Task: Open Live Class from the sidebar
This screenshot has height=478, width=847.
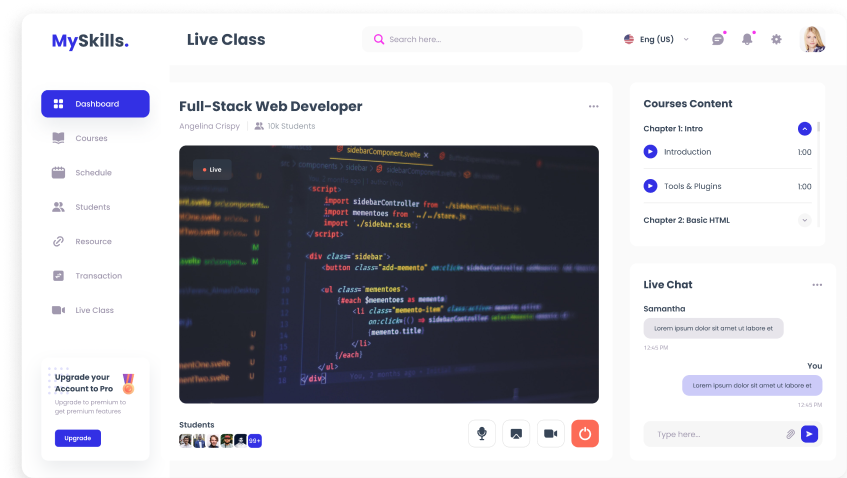Action: 95,310
